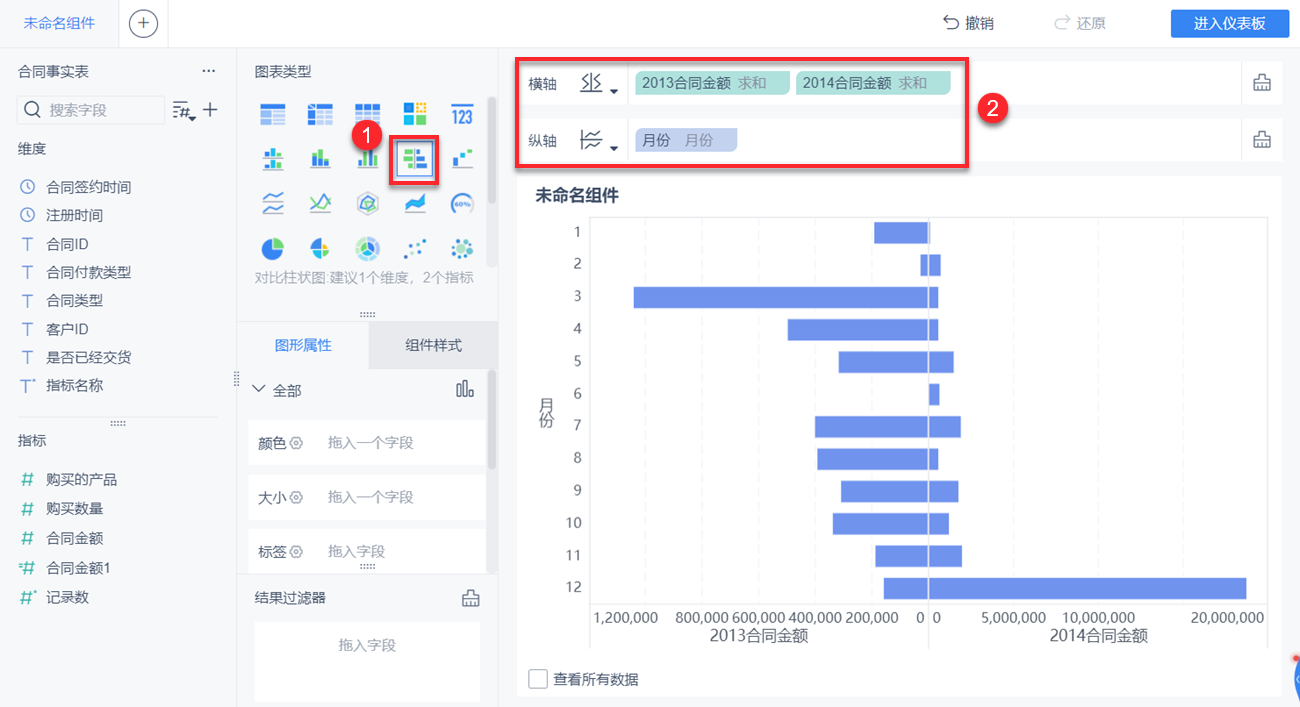Image resolution: width=1300 pixels, height=707 pixels.
Task: Select the radar chart type
Action: [x=367, y=203]
